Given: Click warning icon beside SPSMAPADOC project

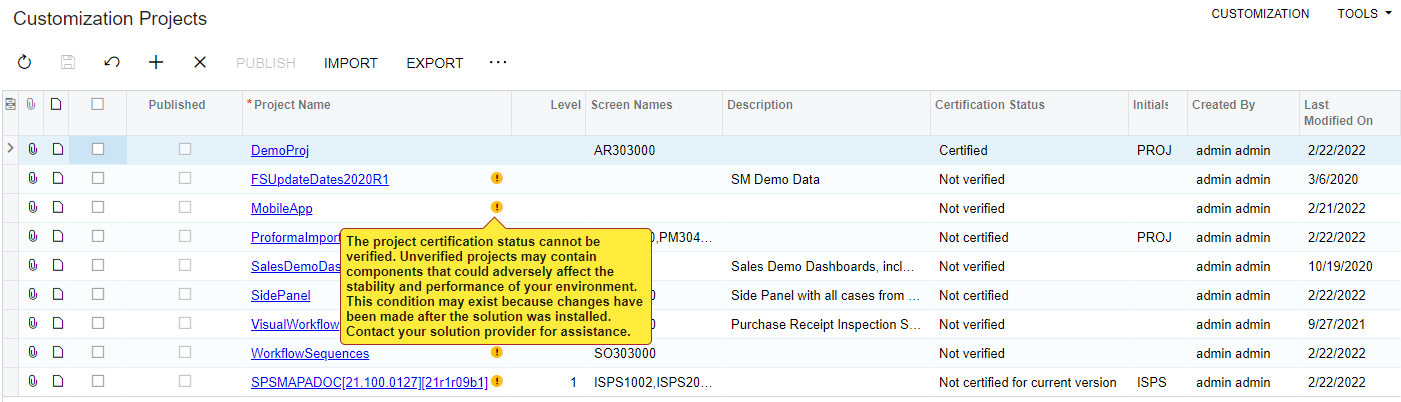Looking at the screenshot, I should [497, 381].
